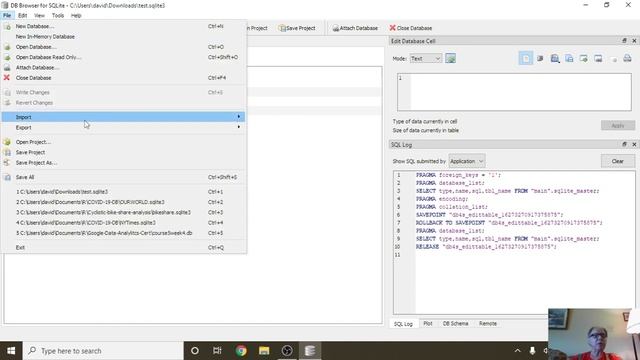Viewport: 640px width, 360px height.
Task: Toggle auto-switch mode image icon beside Mode
Action: [x=451, y=58]
